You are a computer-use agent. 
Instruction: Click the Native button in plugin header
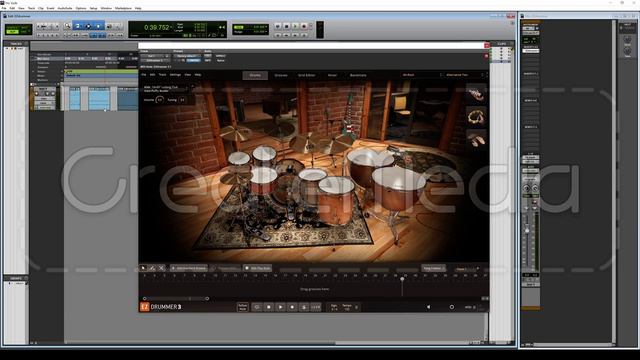click(x=221, y=60)
